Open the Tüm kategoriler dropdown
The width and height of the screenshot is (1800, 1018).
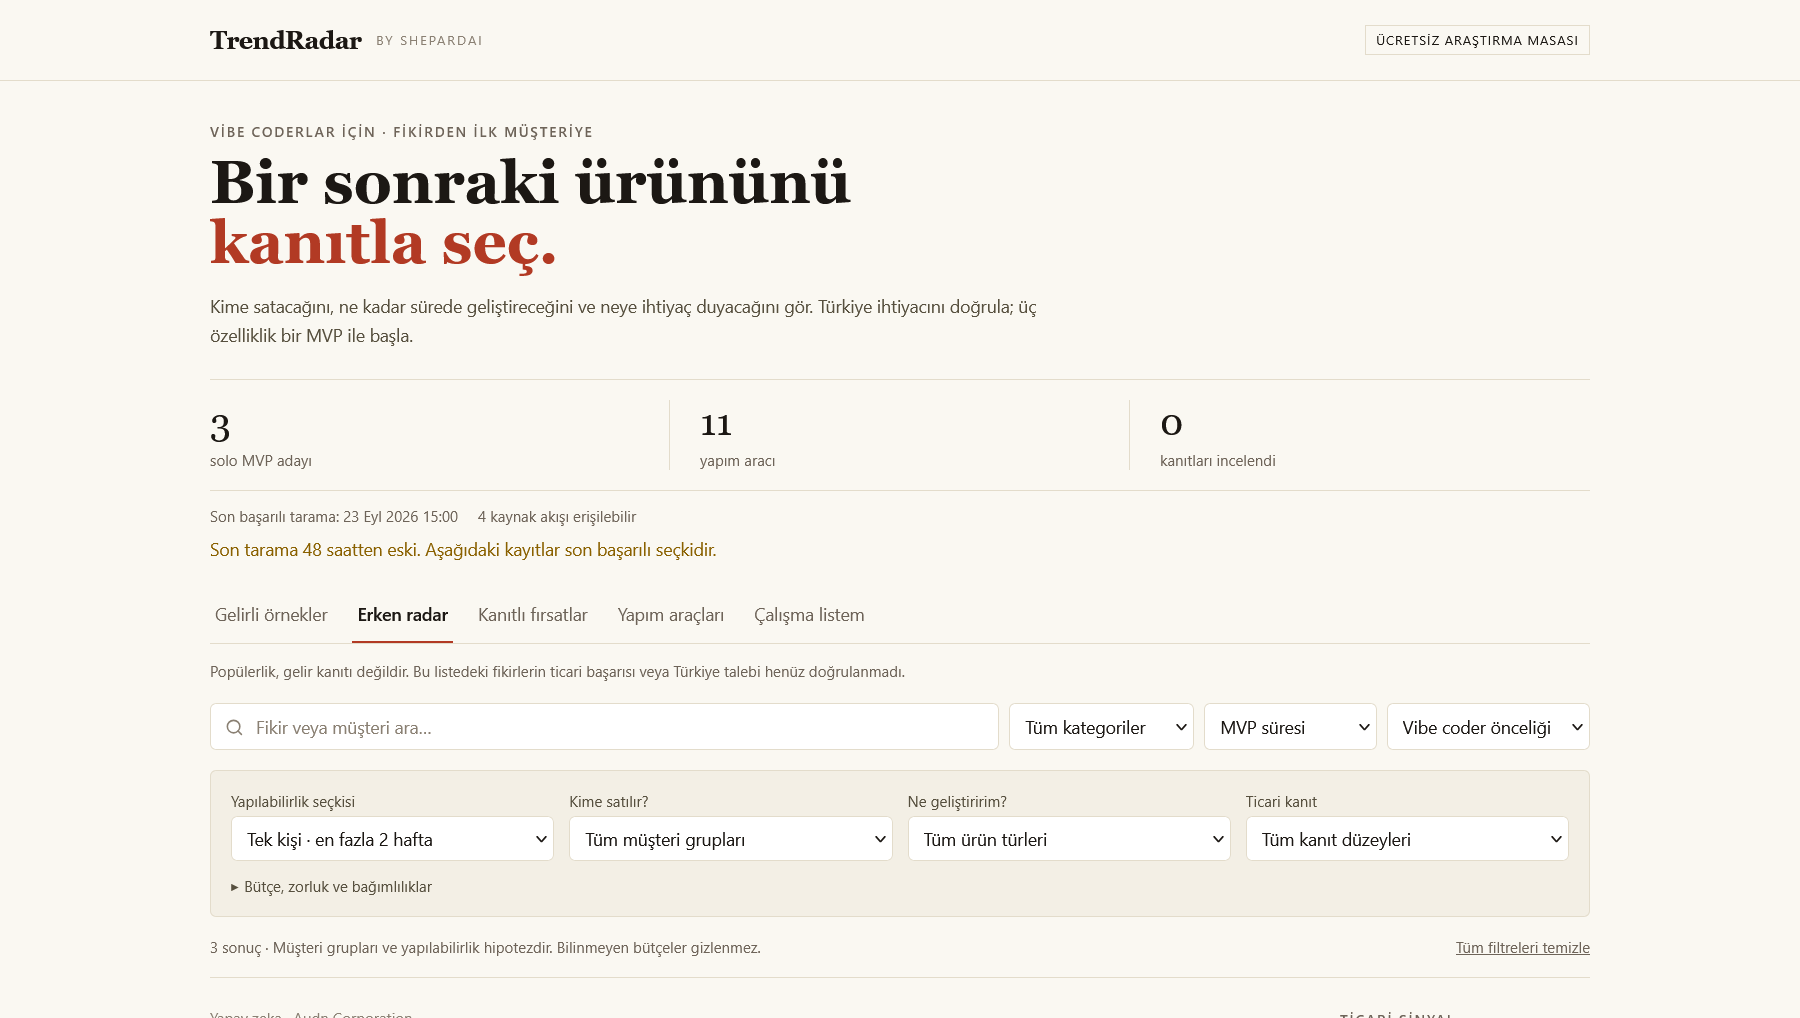pos(1101,727)
